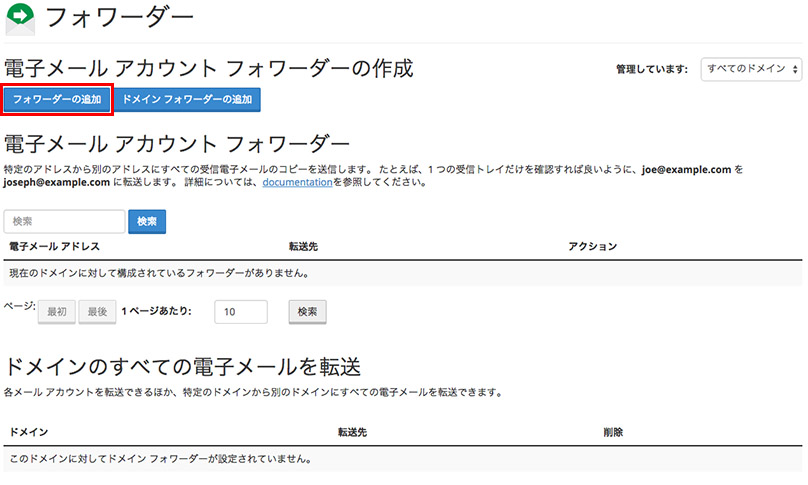Click 転送先 header in domain forwarders table
This screenshot has height=485, width=808.
(352, 432)
